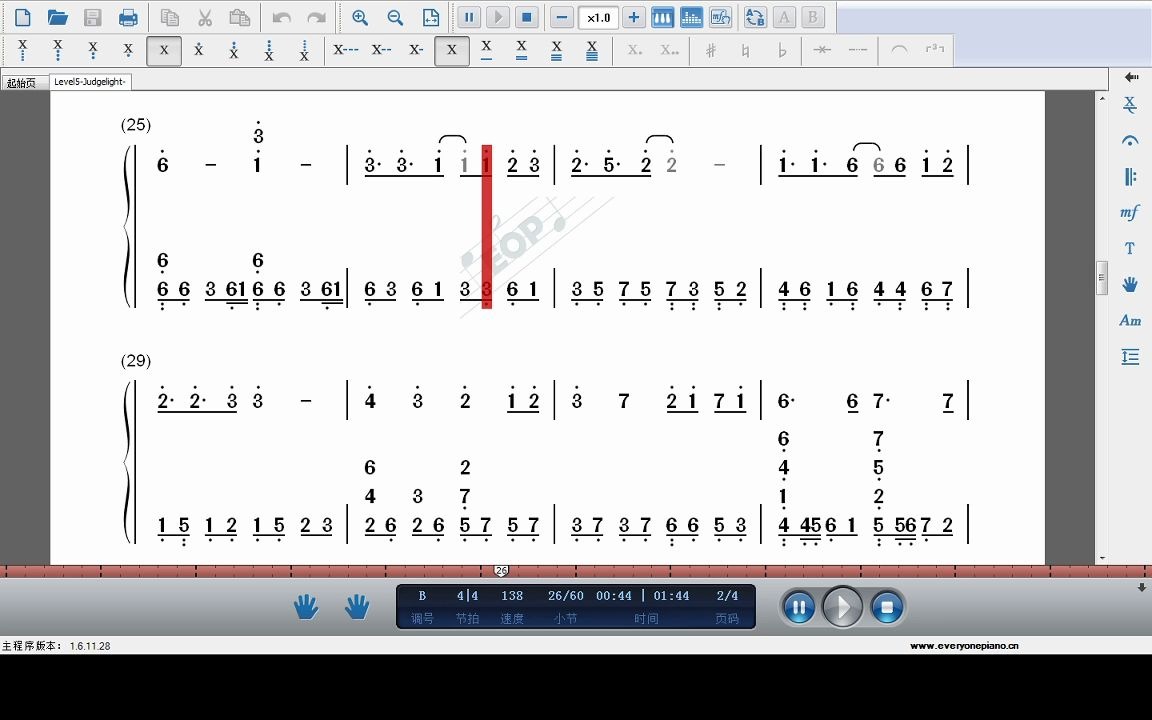Open the fermata symbol tool in the sidebar

(1130, 140)
